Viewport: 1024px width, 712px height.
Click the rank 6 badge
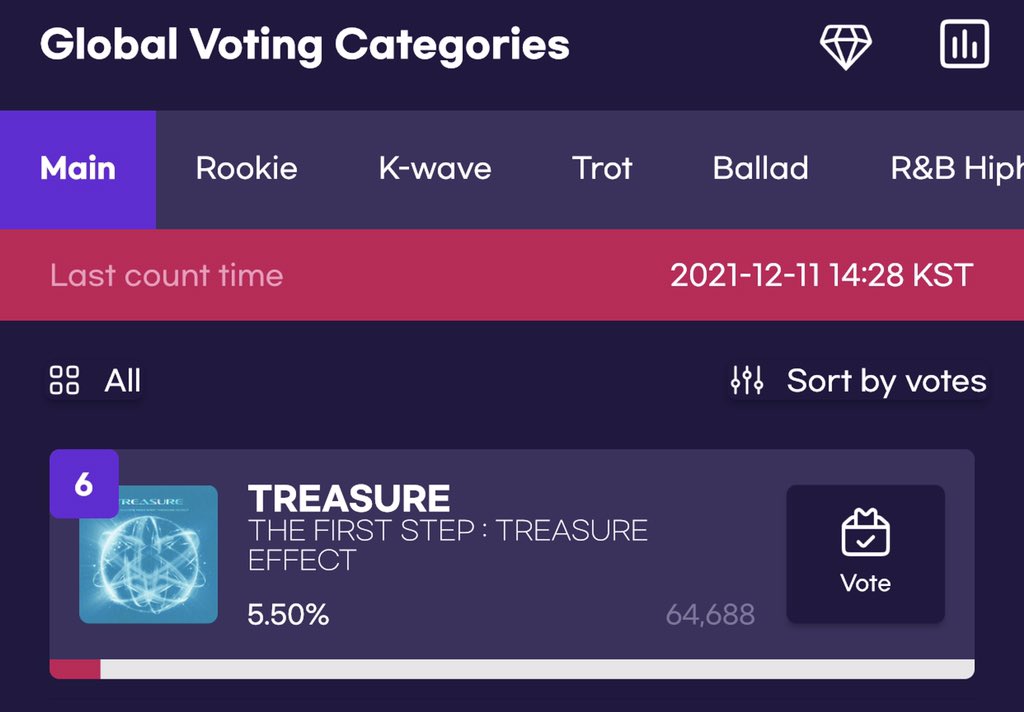coord(84,484)
